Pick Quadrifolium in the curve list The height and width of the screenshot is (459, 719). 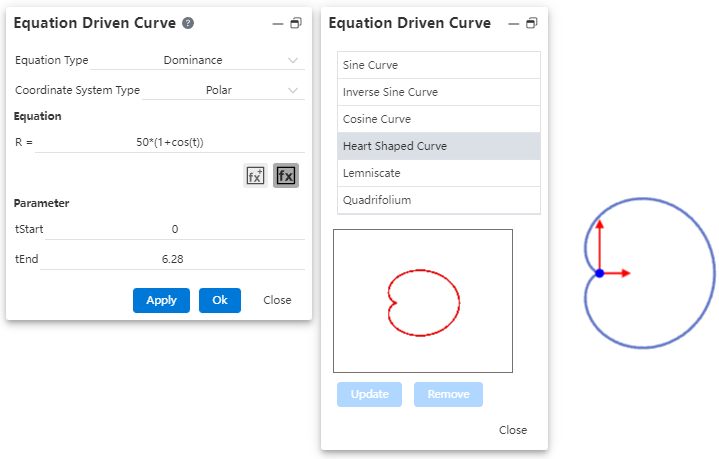tap(439, 200)
